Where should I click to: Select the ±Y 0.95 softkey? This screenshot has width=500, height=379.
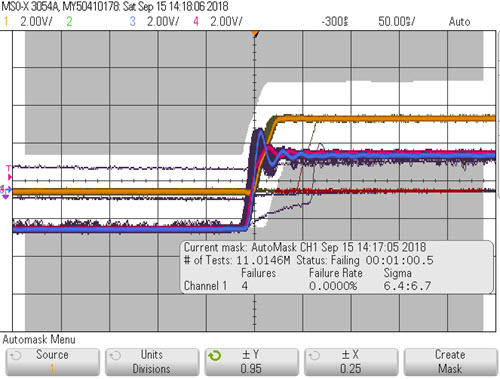click(252, 362)
